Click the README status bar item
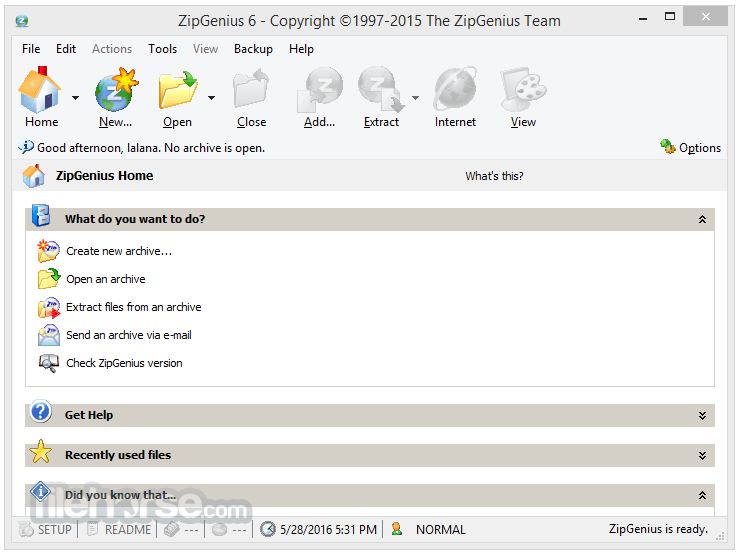The image size is (739, 554). click(119, 529)
